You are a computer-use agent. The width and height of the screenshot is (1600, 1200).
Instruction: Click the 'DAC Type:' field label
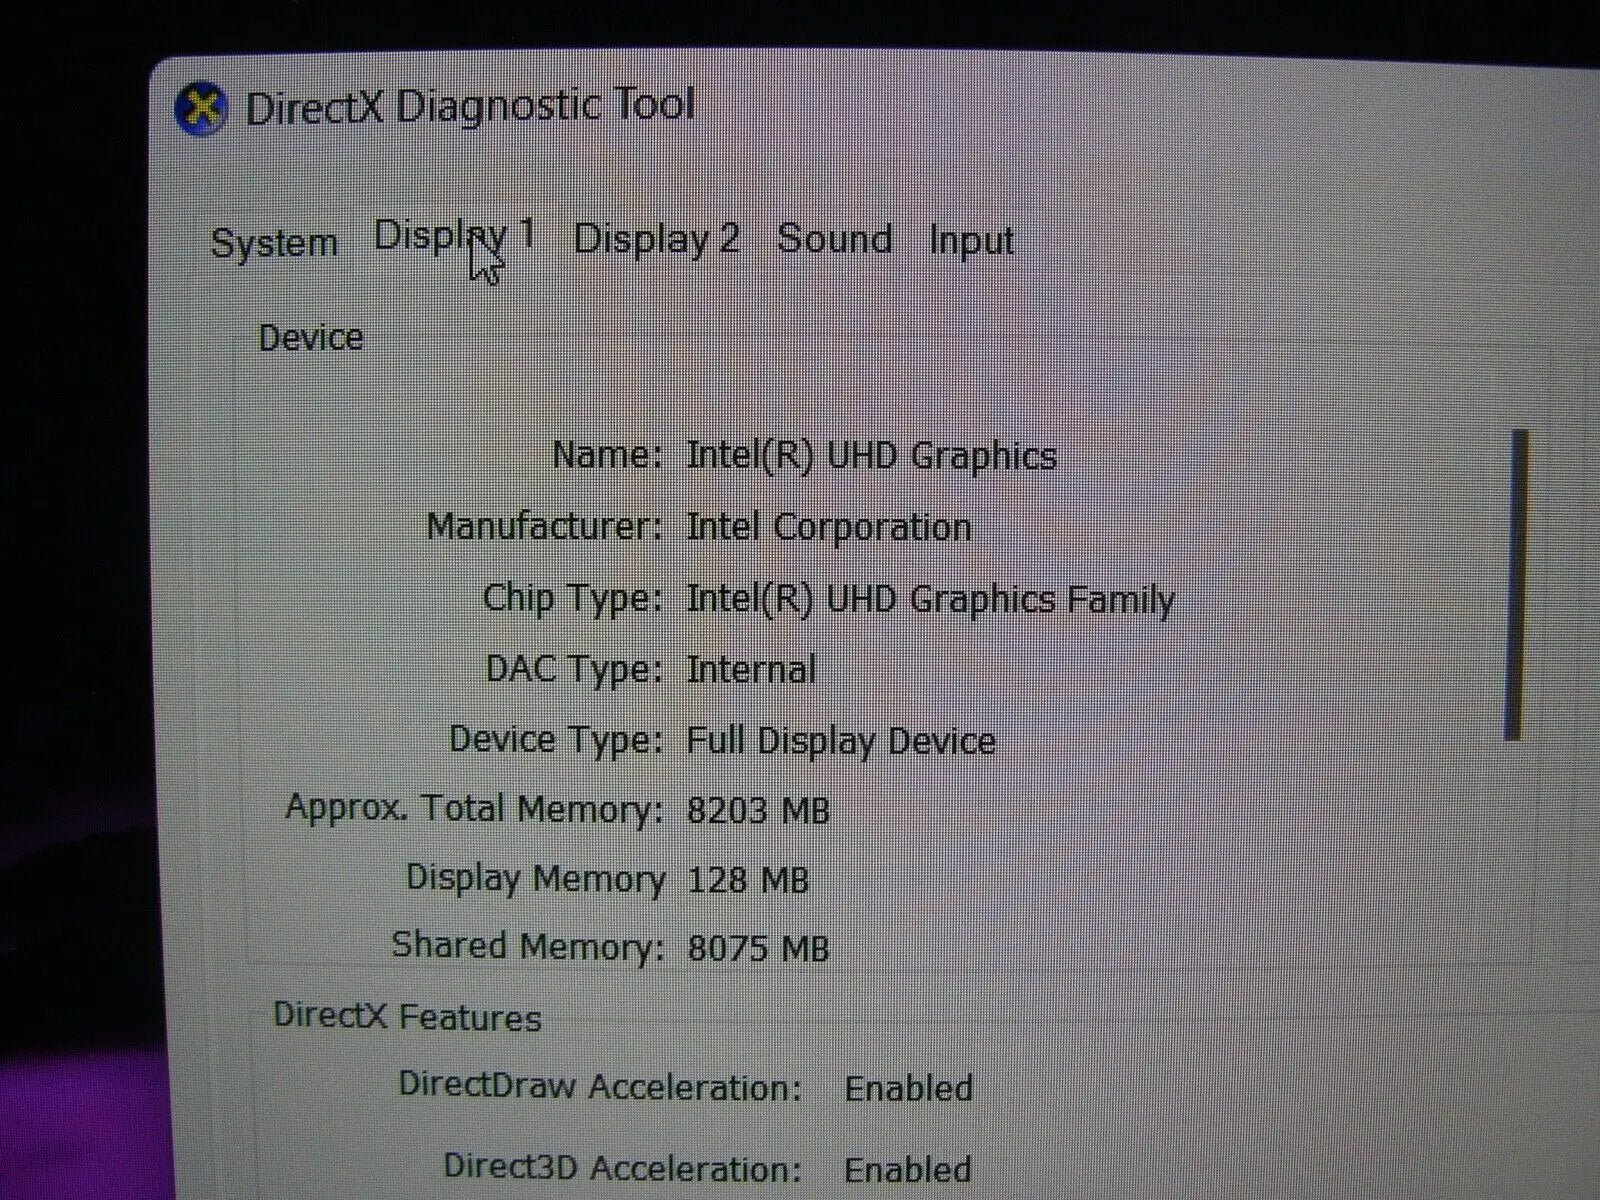575,669
